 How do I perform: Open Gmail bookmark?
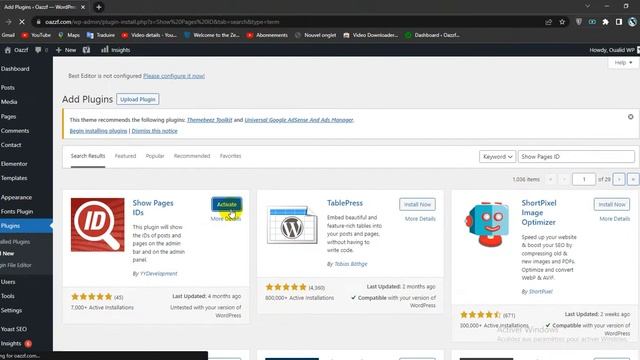click(x=8, y=35)
